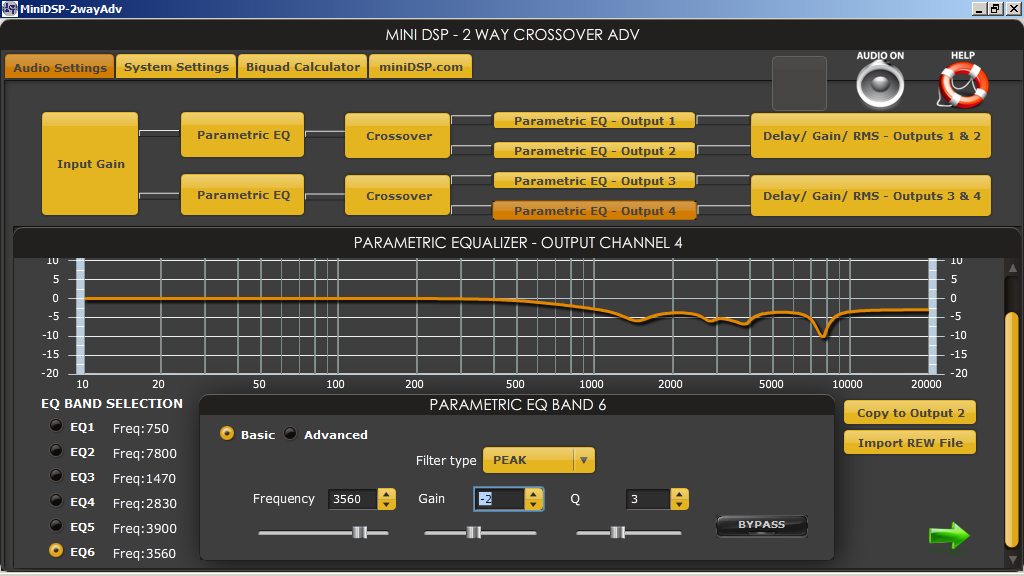This screenshot has width=1024, height=576.
Task: Open the Audio Settings tab
Action: 59,67
